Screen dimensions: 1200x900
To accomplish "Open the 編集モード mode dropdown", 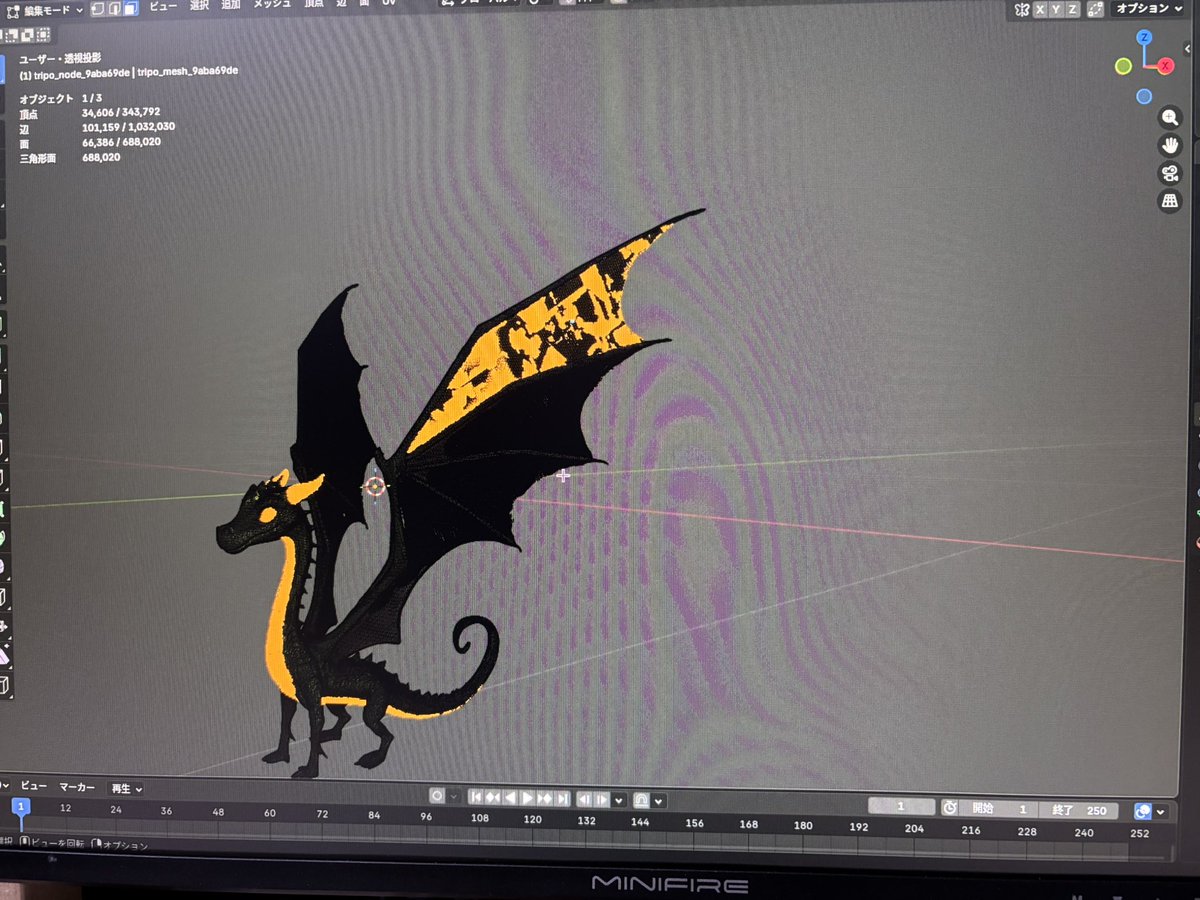I will coord(45,10).
